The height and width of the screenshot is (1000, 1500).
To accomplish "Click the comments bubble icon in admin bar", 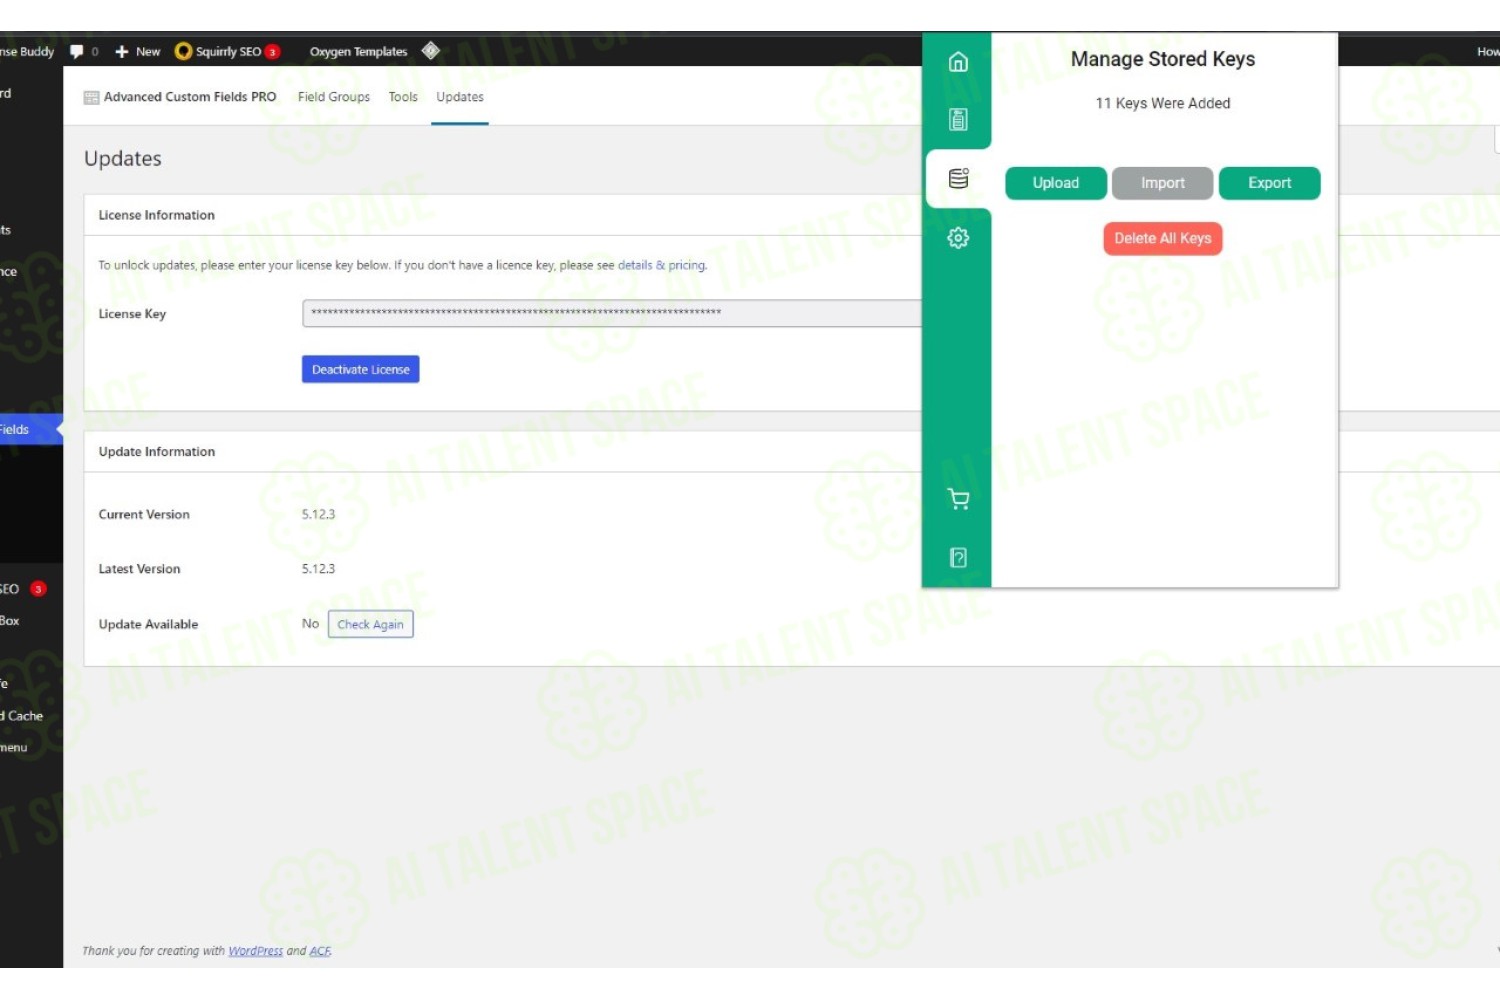I will coord(76,51).
